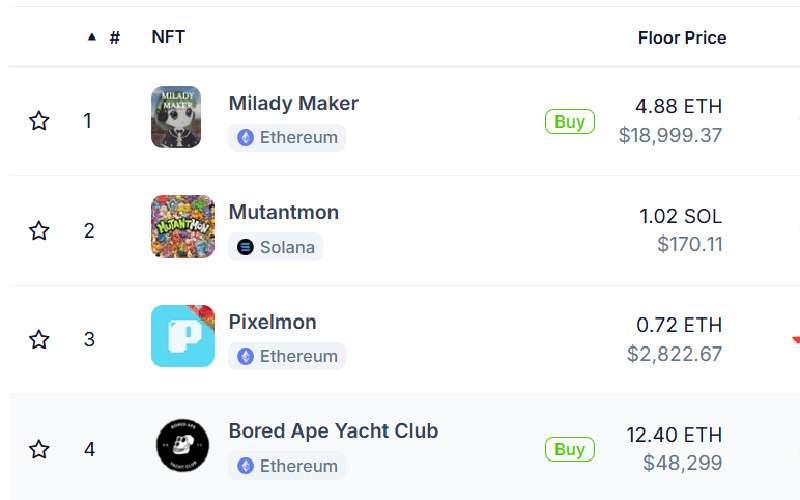Click the Solana icon under Mutantmon
The height and width of the screenshot is (500, 800).
coord(245,247)
